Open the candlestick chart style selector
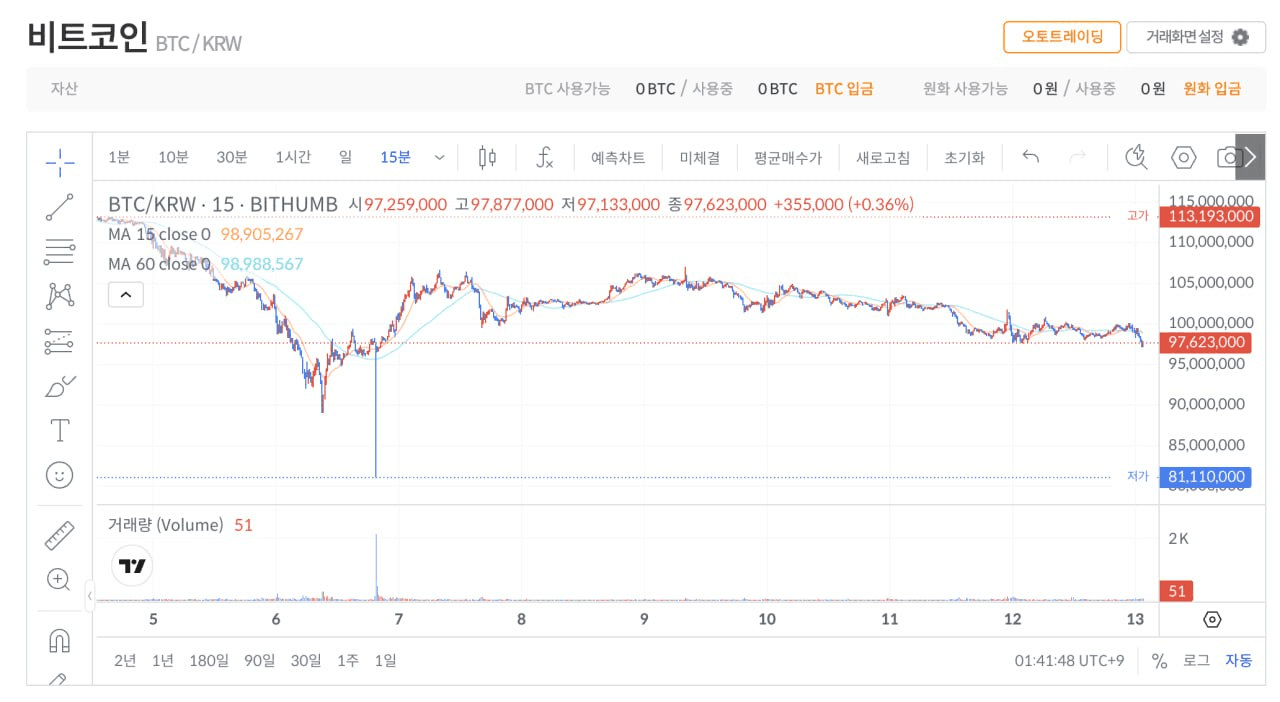This screenshot has width=1280, height=702. click(x=487, y=157)
